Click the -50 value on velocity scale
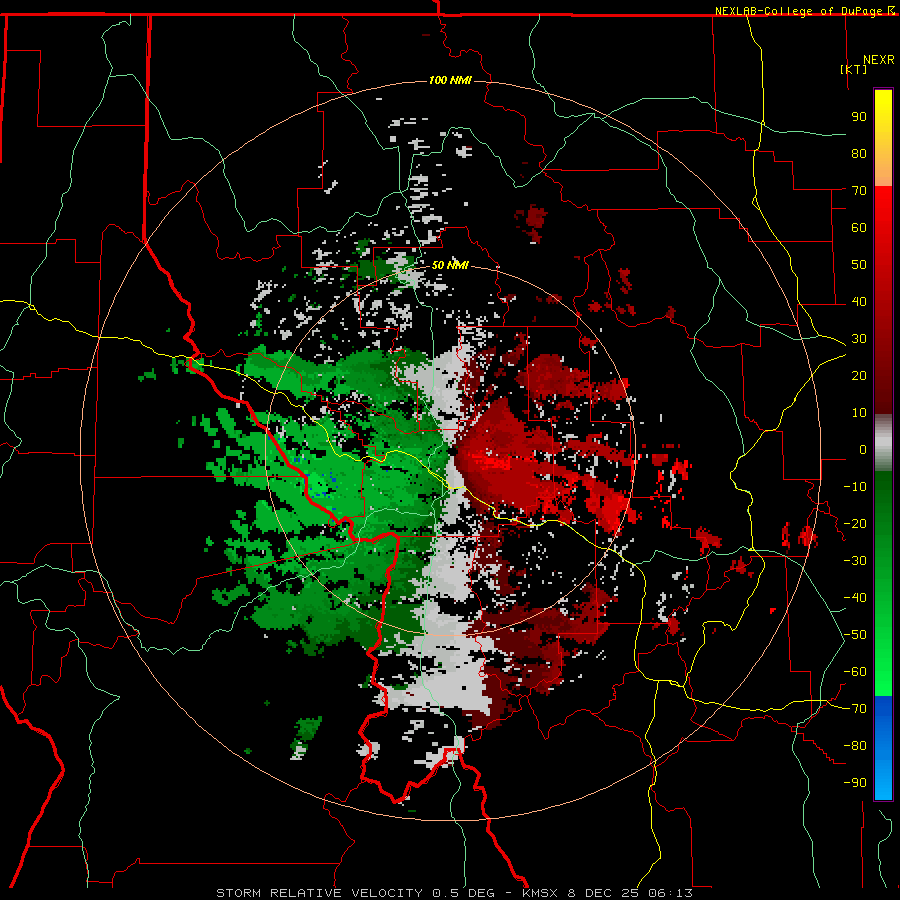 (855, 635)
